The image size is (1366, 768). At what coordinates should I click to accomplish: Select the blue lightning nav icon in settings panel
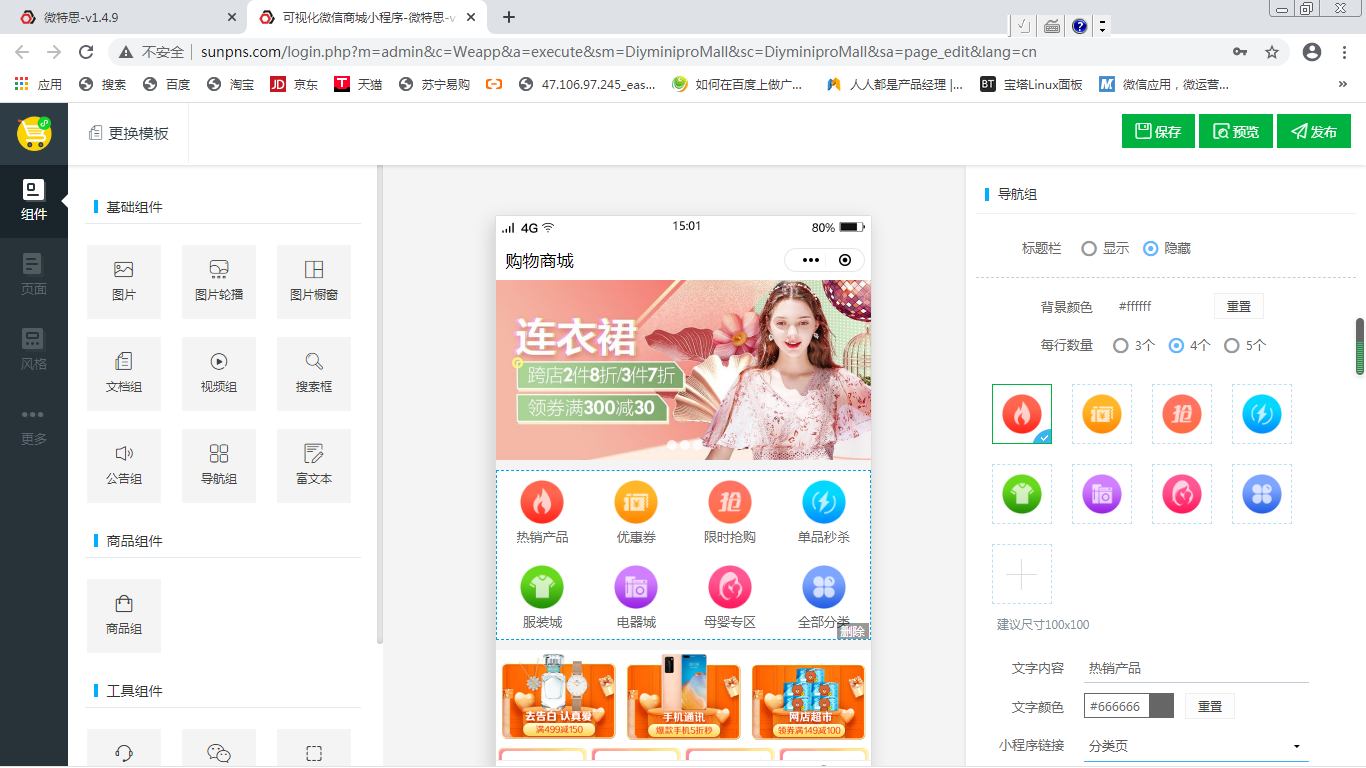pos(1262,414)
